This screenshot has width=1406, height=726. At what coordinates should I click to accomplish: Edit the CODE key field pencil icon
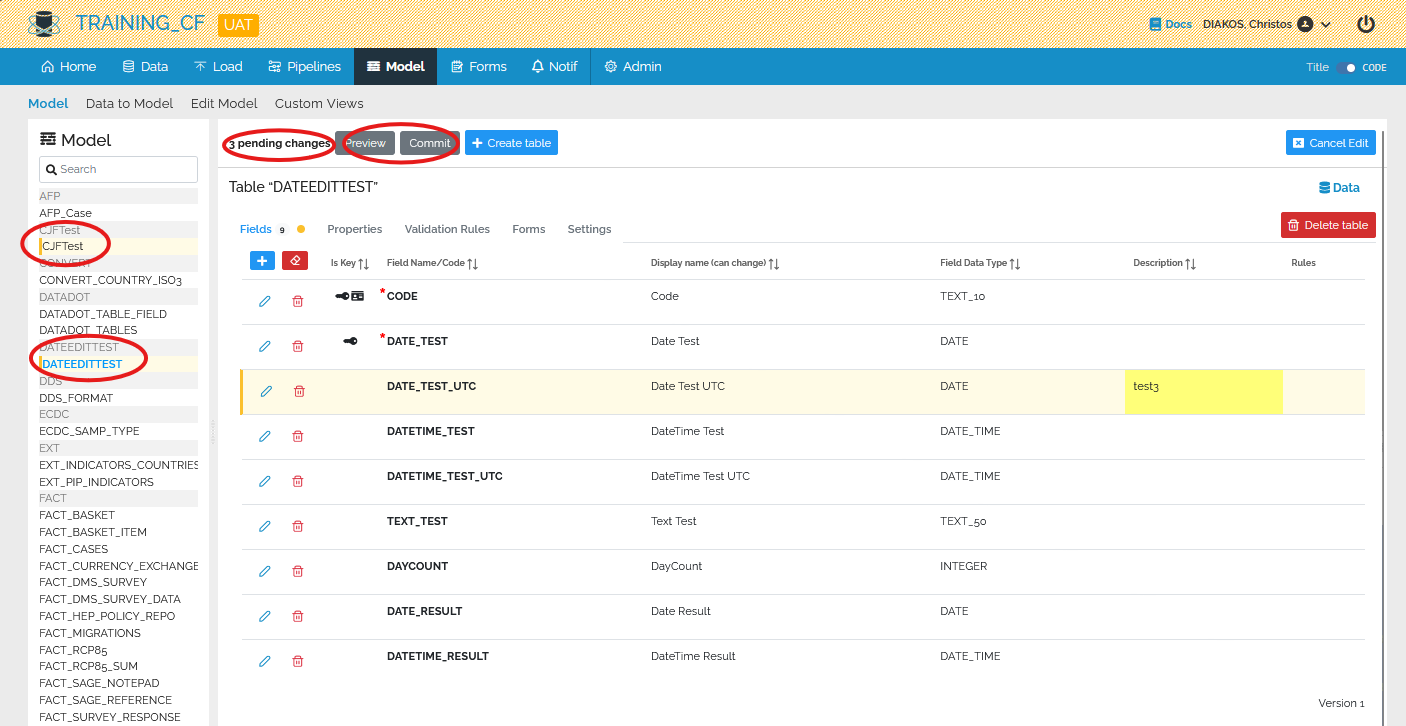pyautogui.click(x=264, y=301)
